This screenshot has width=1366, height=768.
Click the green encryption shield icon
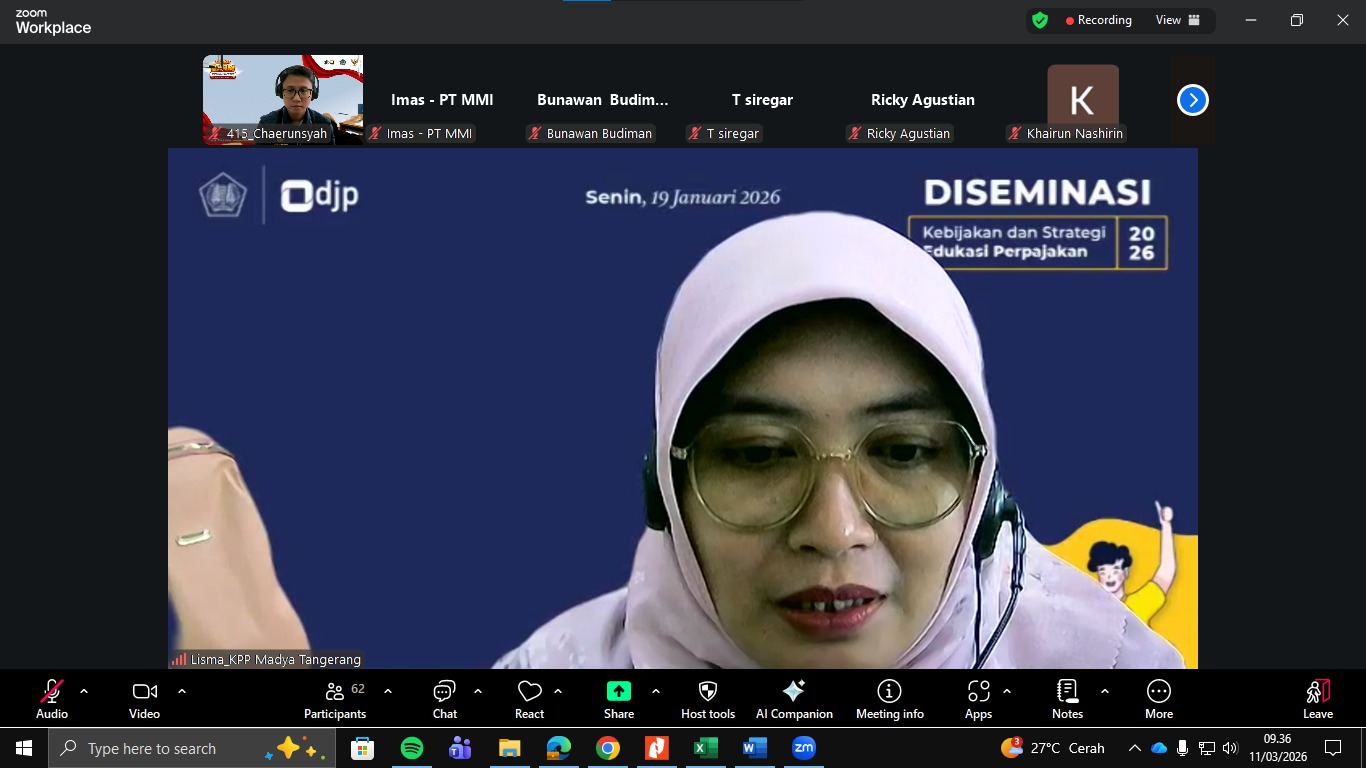coord(1040,20)
